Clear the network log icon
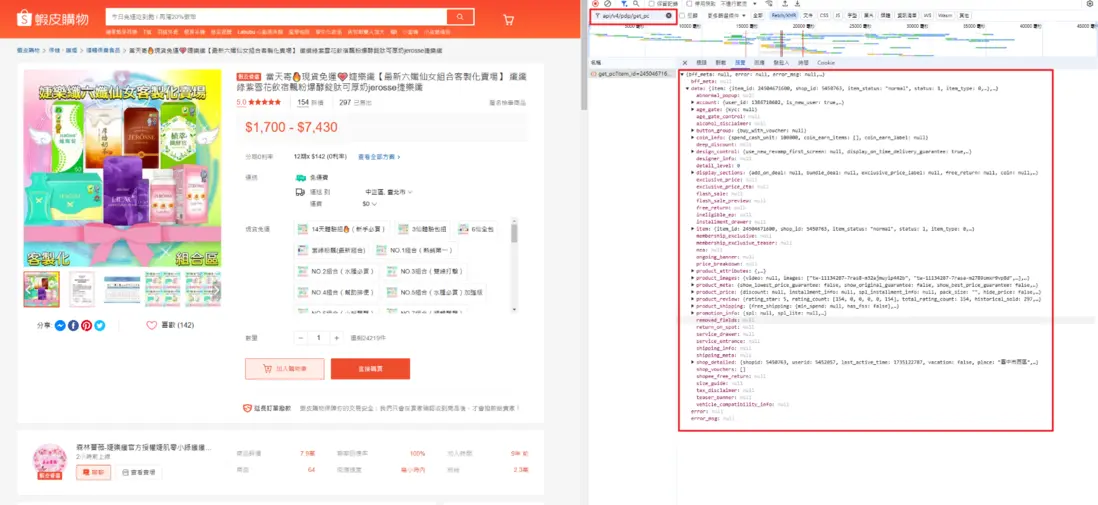The height and width of the screenshot is (505, 1098). pyautogui.click(x=608, y=4)
